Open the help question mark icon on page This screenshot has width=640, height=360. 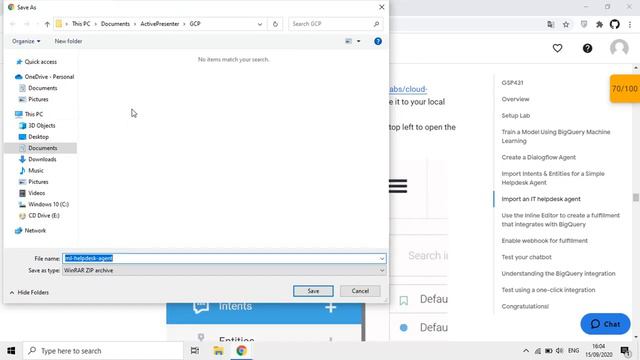[x=587, y=49]
